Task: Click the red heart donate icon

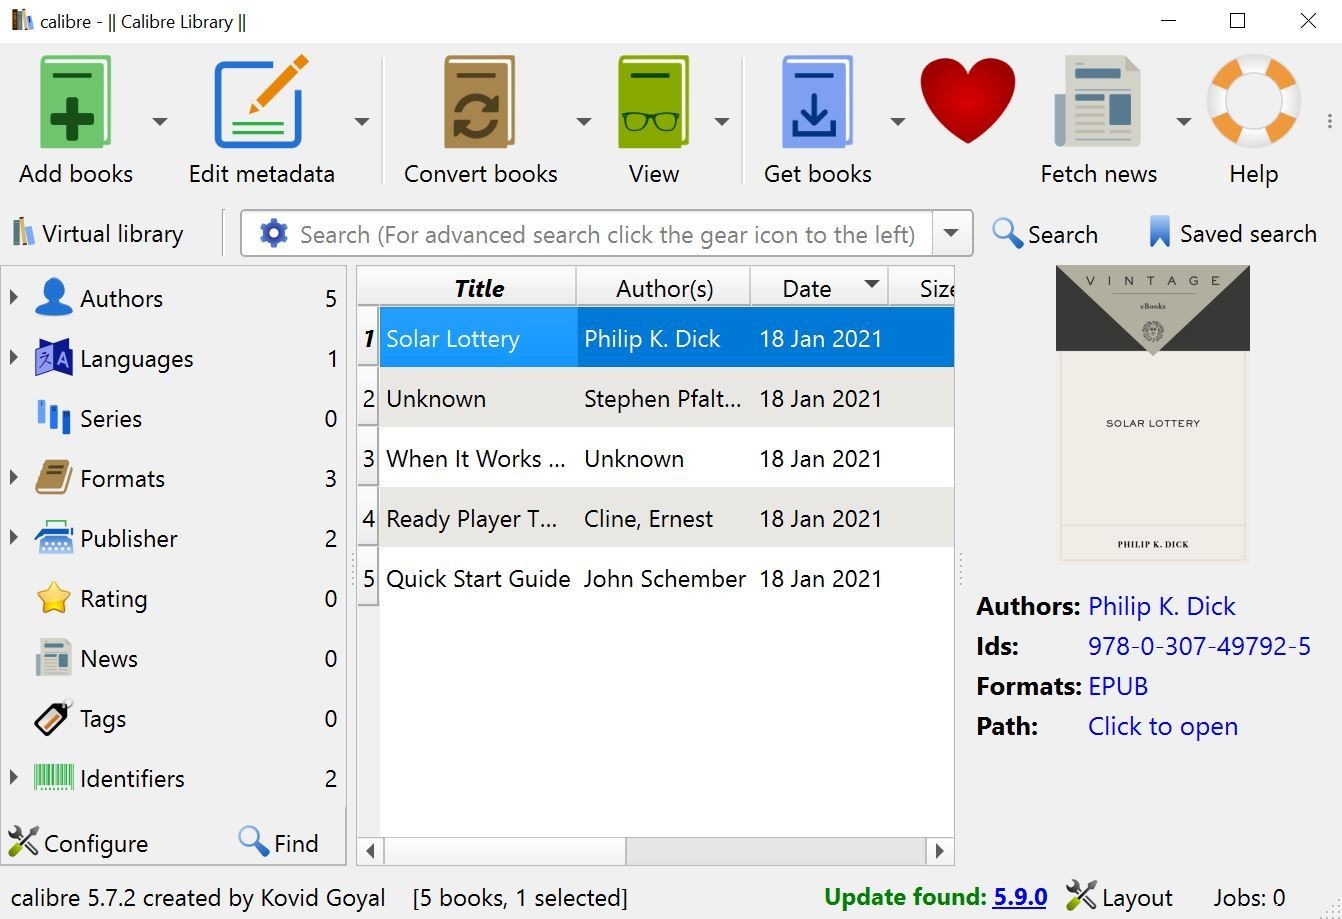Action: pyautogui.click(x=967, y=100)
